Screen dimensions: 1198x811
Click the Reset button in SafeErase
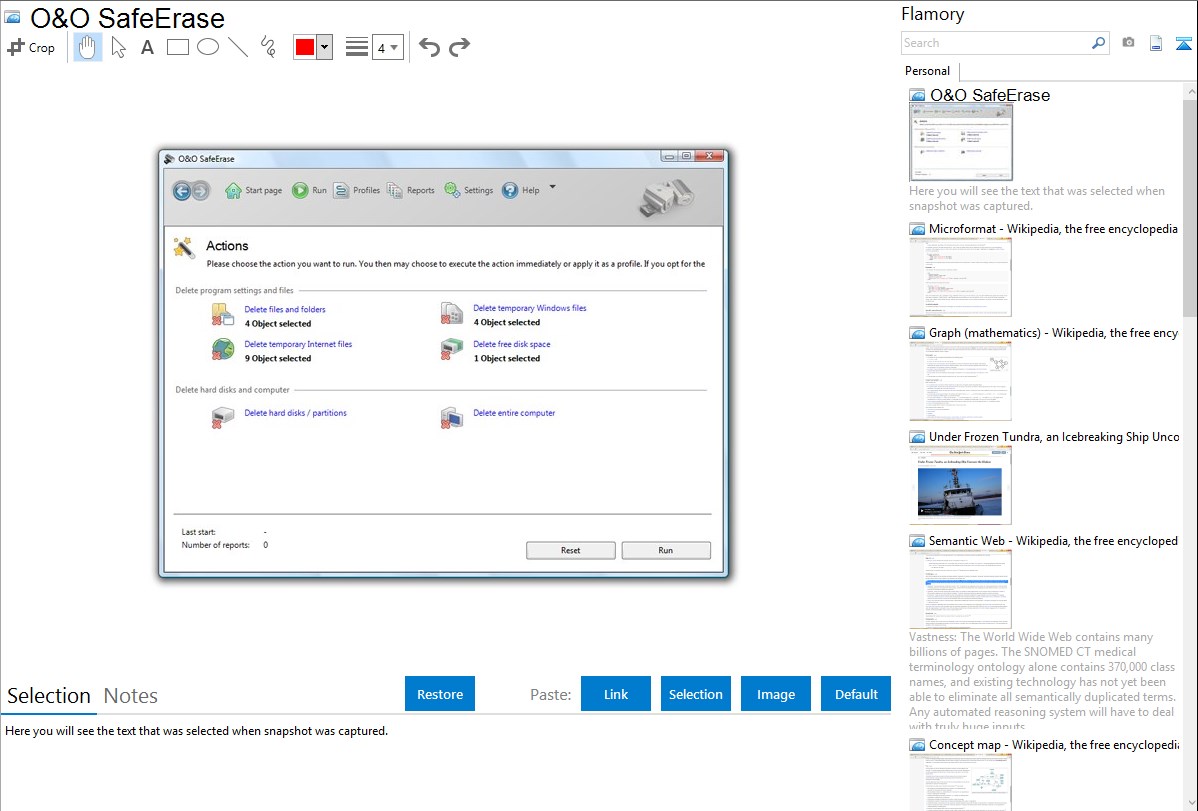click(571, 550)
